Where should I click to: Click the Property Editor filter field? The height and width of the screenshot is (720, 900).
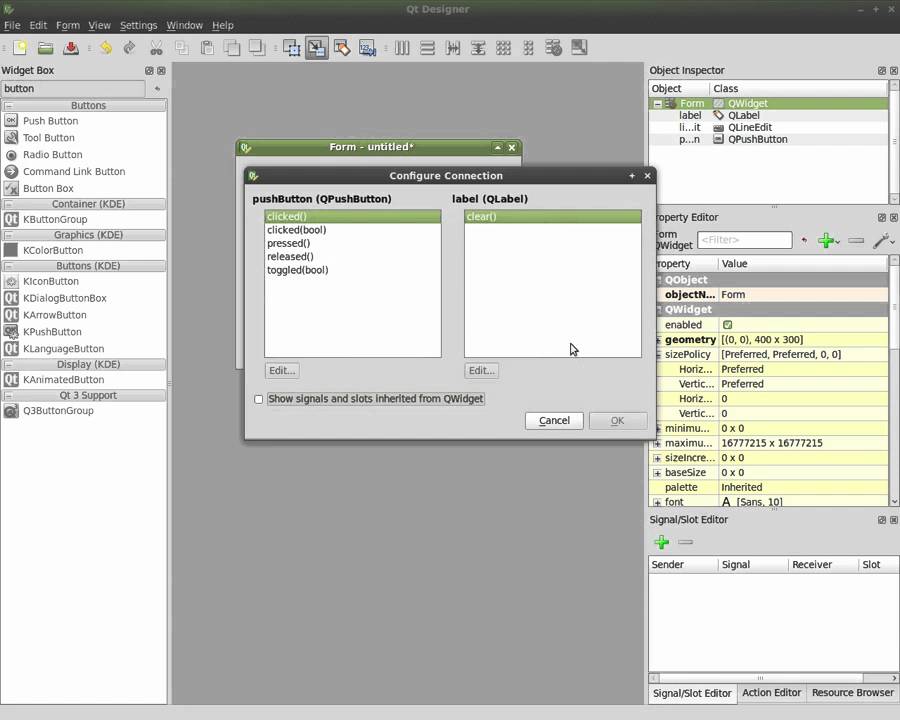744,240
